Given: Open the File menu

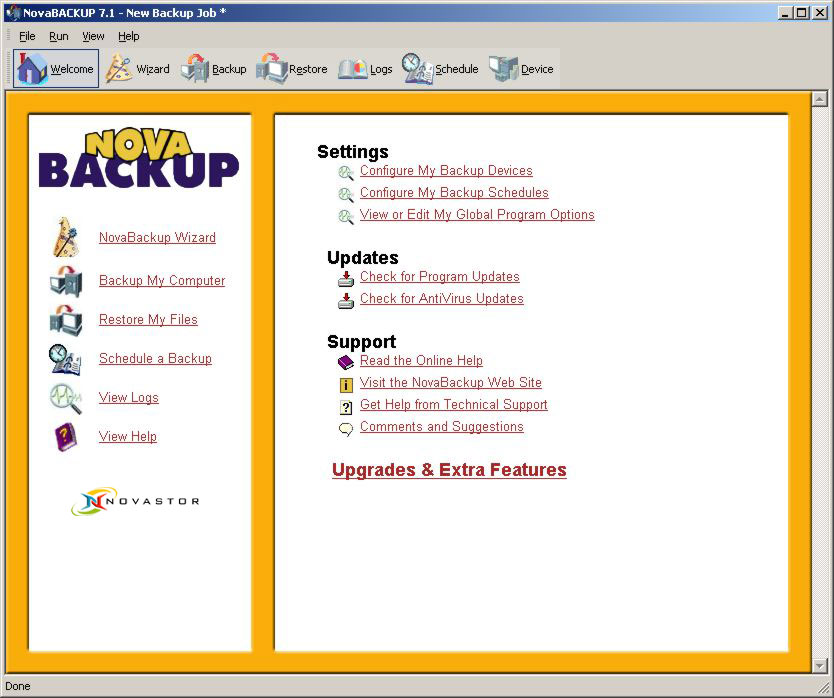Looking at the screenshot, I should click(27, 36).
